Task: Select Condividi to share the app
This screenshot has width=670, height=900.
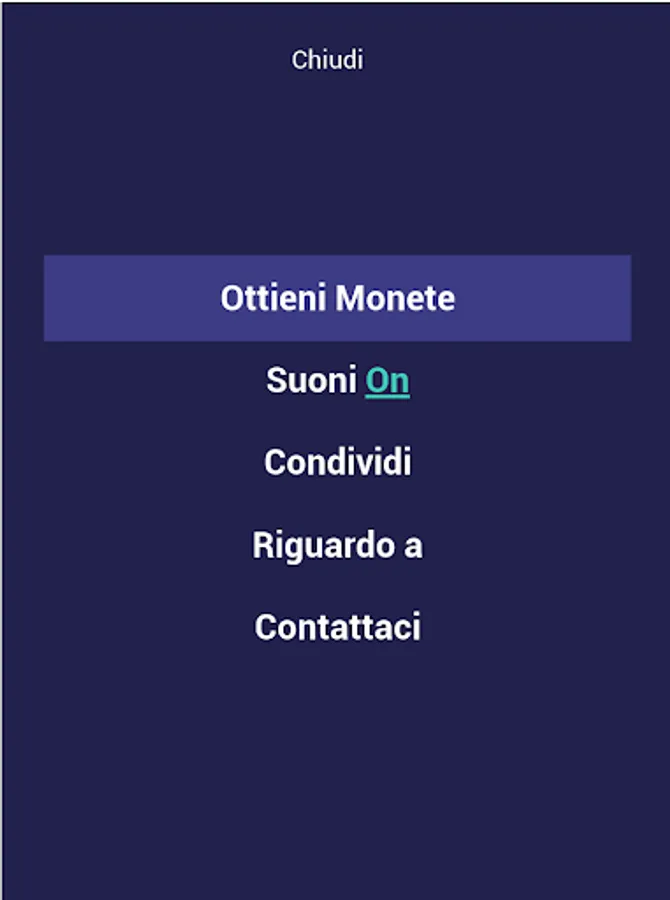Action: 337,463
